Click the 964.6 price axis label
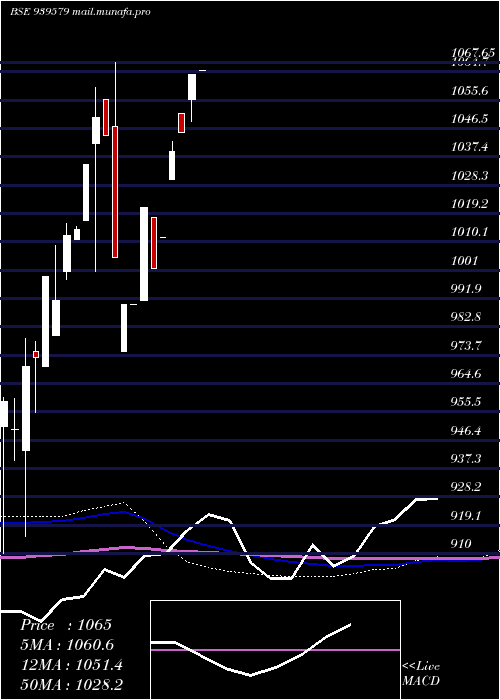 466,374
